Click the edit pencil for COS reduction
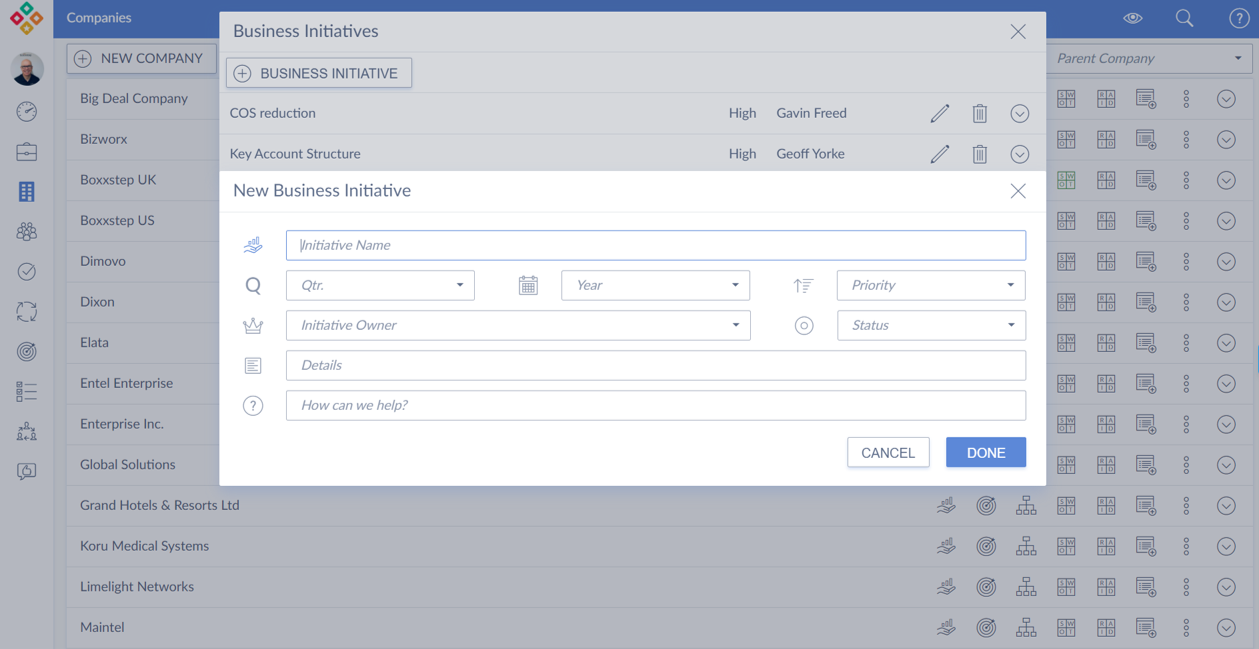 click(939, 114)
